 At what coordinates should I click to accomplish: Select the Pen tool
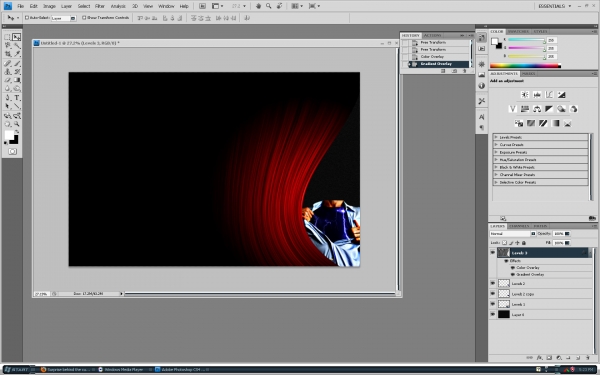(x=7, y=98)
